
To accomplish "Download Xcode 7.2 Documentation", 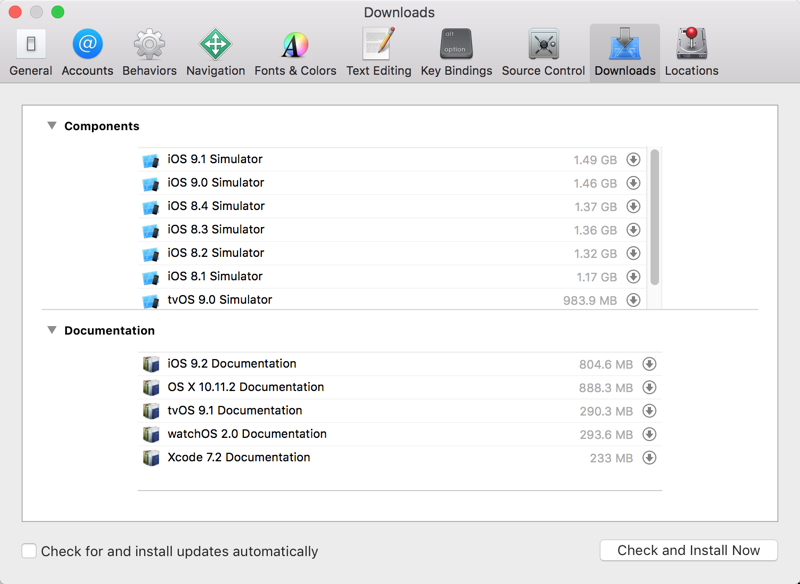I will [x=649, y=458].
